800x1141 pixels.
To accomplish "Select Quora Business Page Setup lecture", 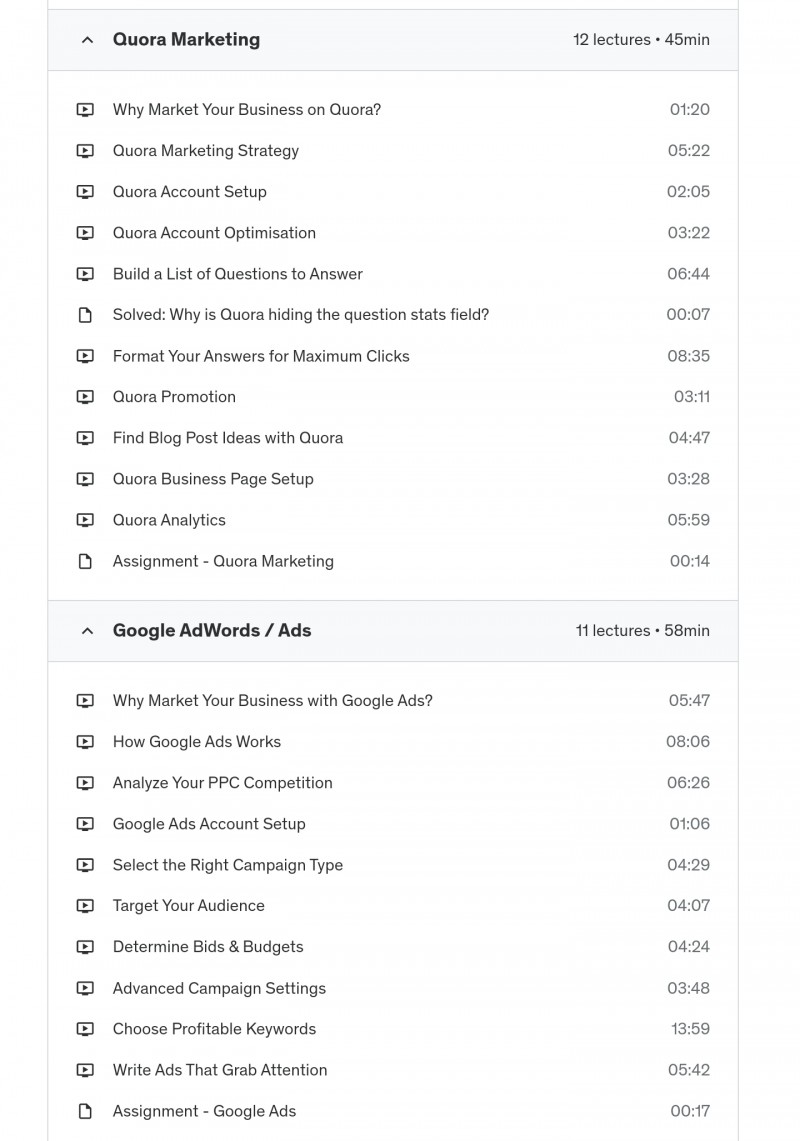I will (x=213, y=479).
